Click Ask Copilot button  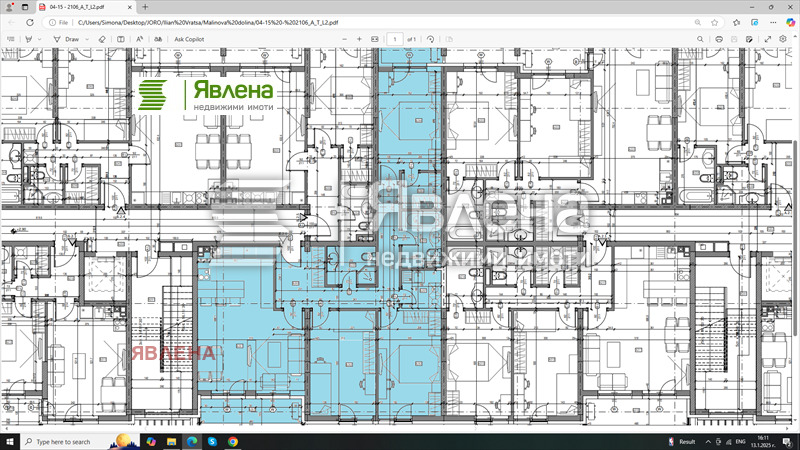pyautogui.click(x=192, y=39)
